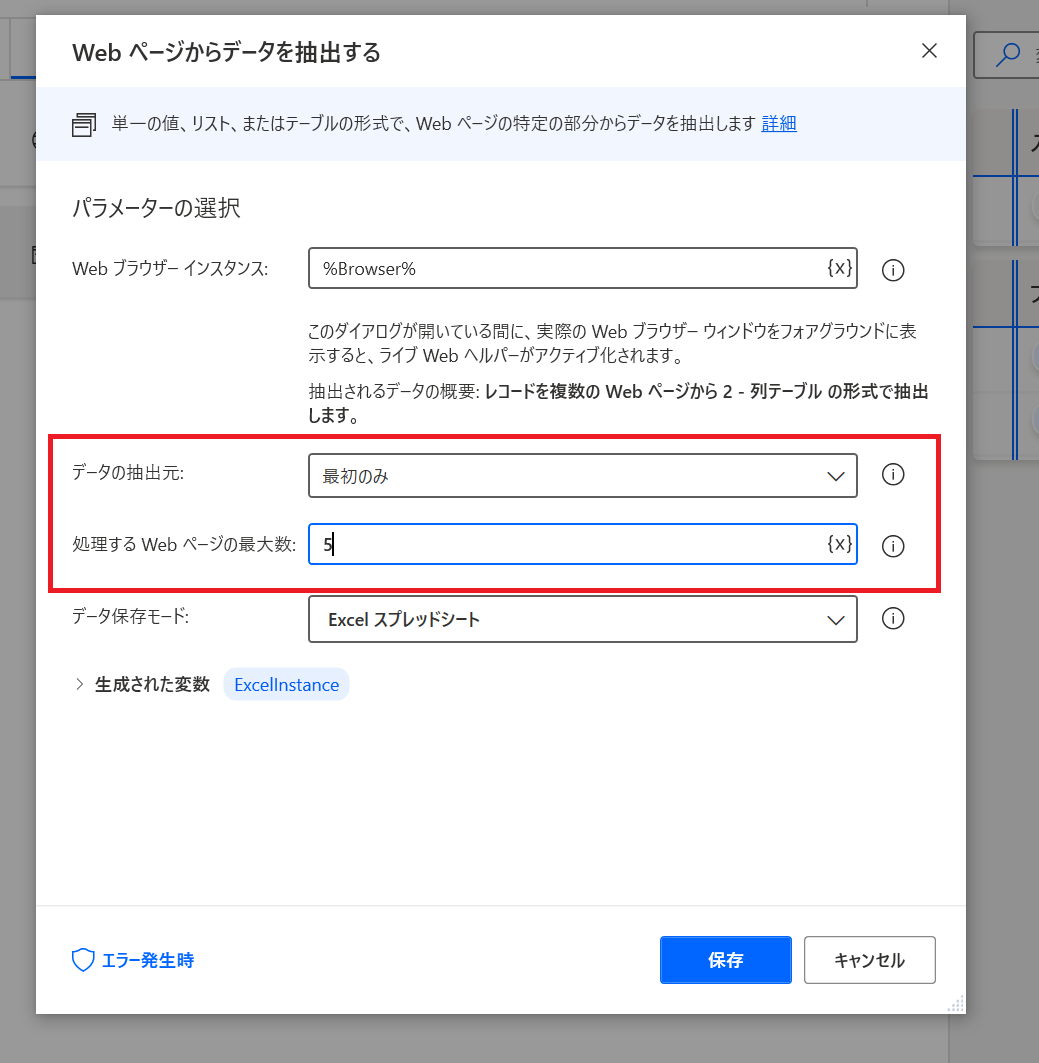Viewport: 1039px width, 1063px height.
Task: Click the キャンセル button
Action: pyautogui.click(x=870, y=960)
